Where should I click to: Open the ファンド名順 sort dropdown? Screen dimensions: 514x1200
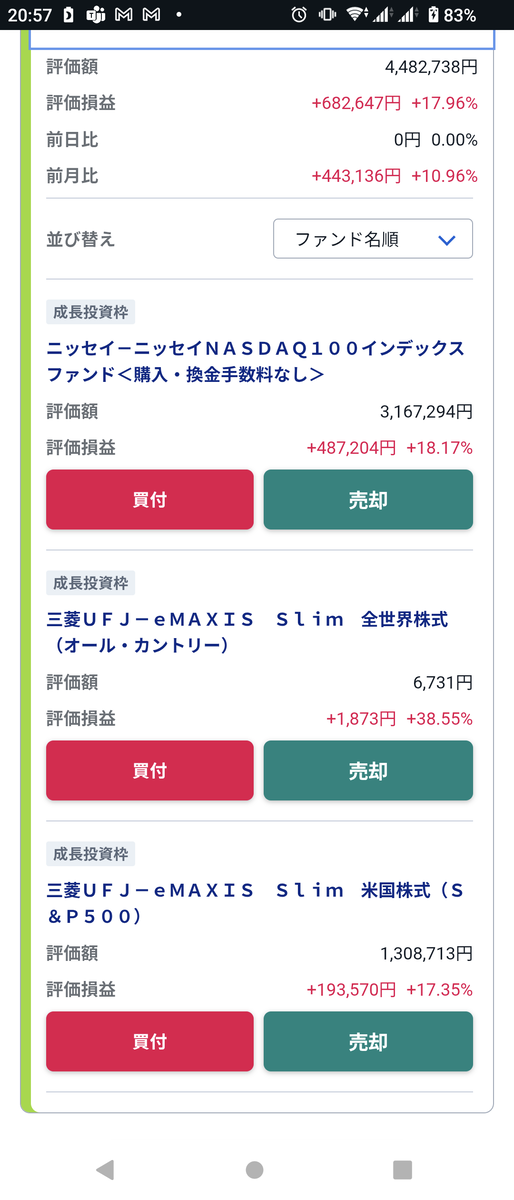(x=373, y=239)
